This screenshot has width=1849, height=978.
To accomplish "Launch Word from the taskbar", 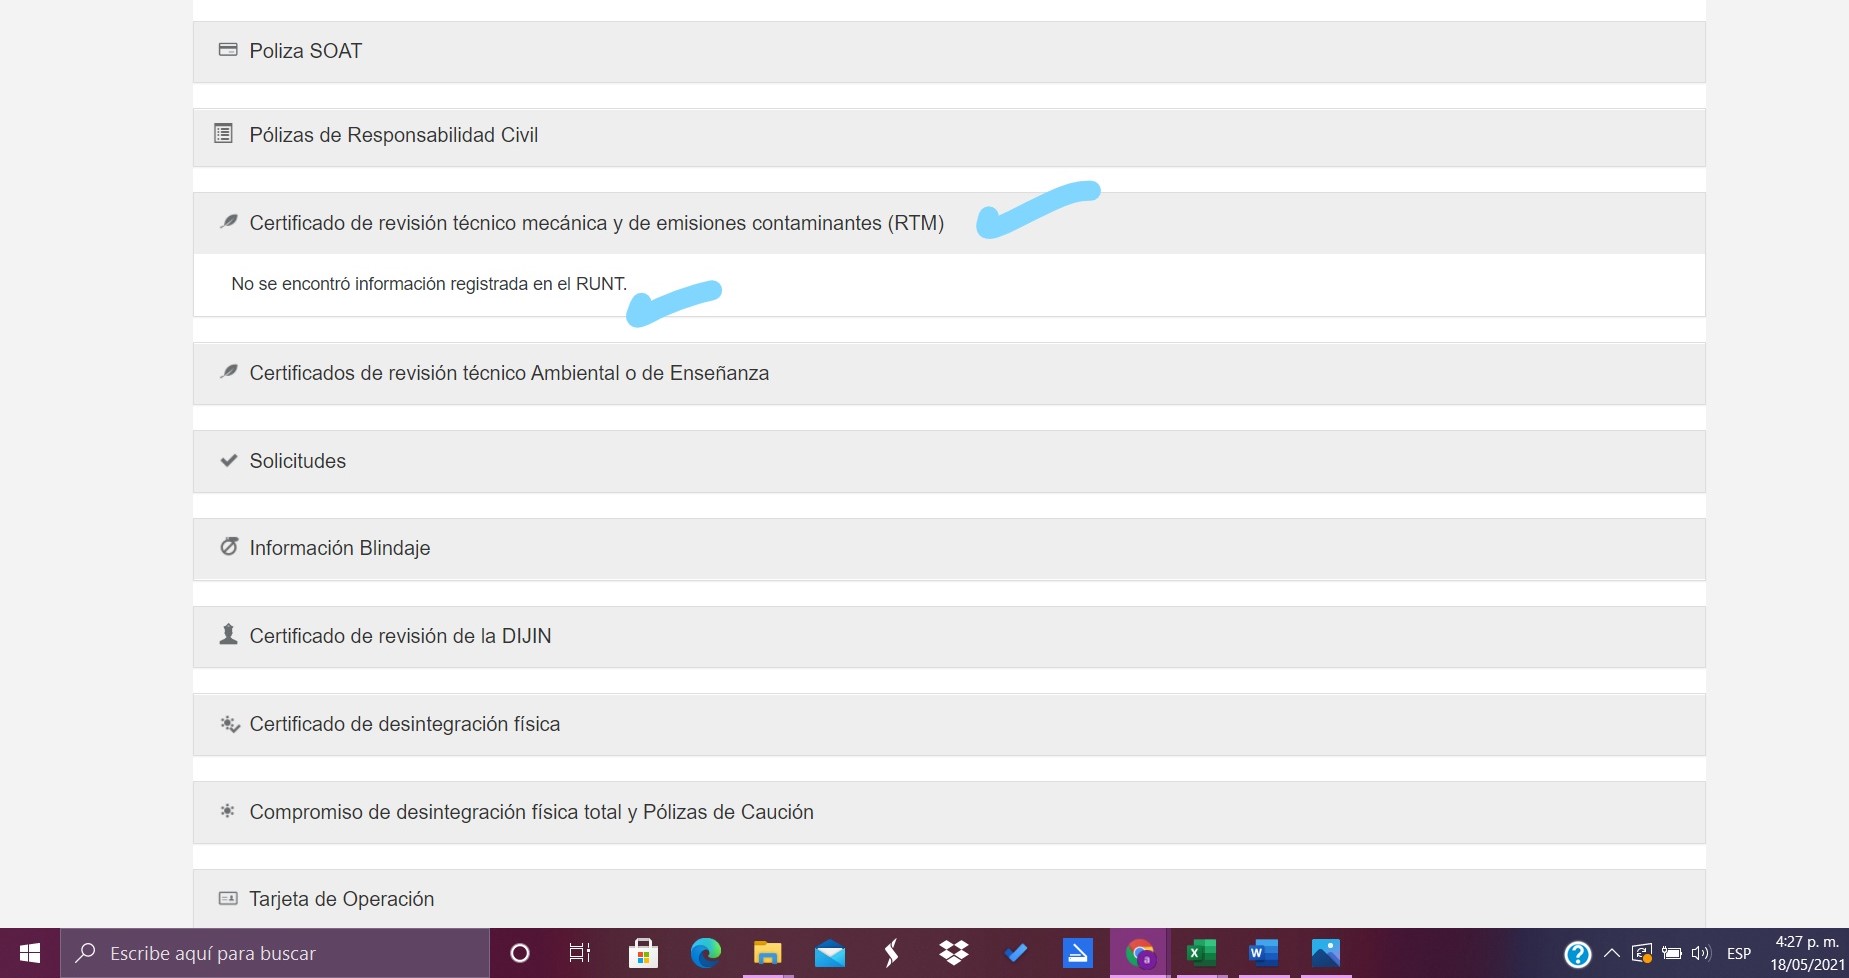I will click(x=1263, y=953).
